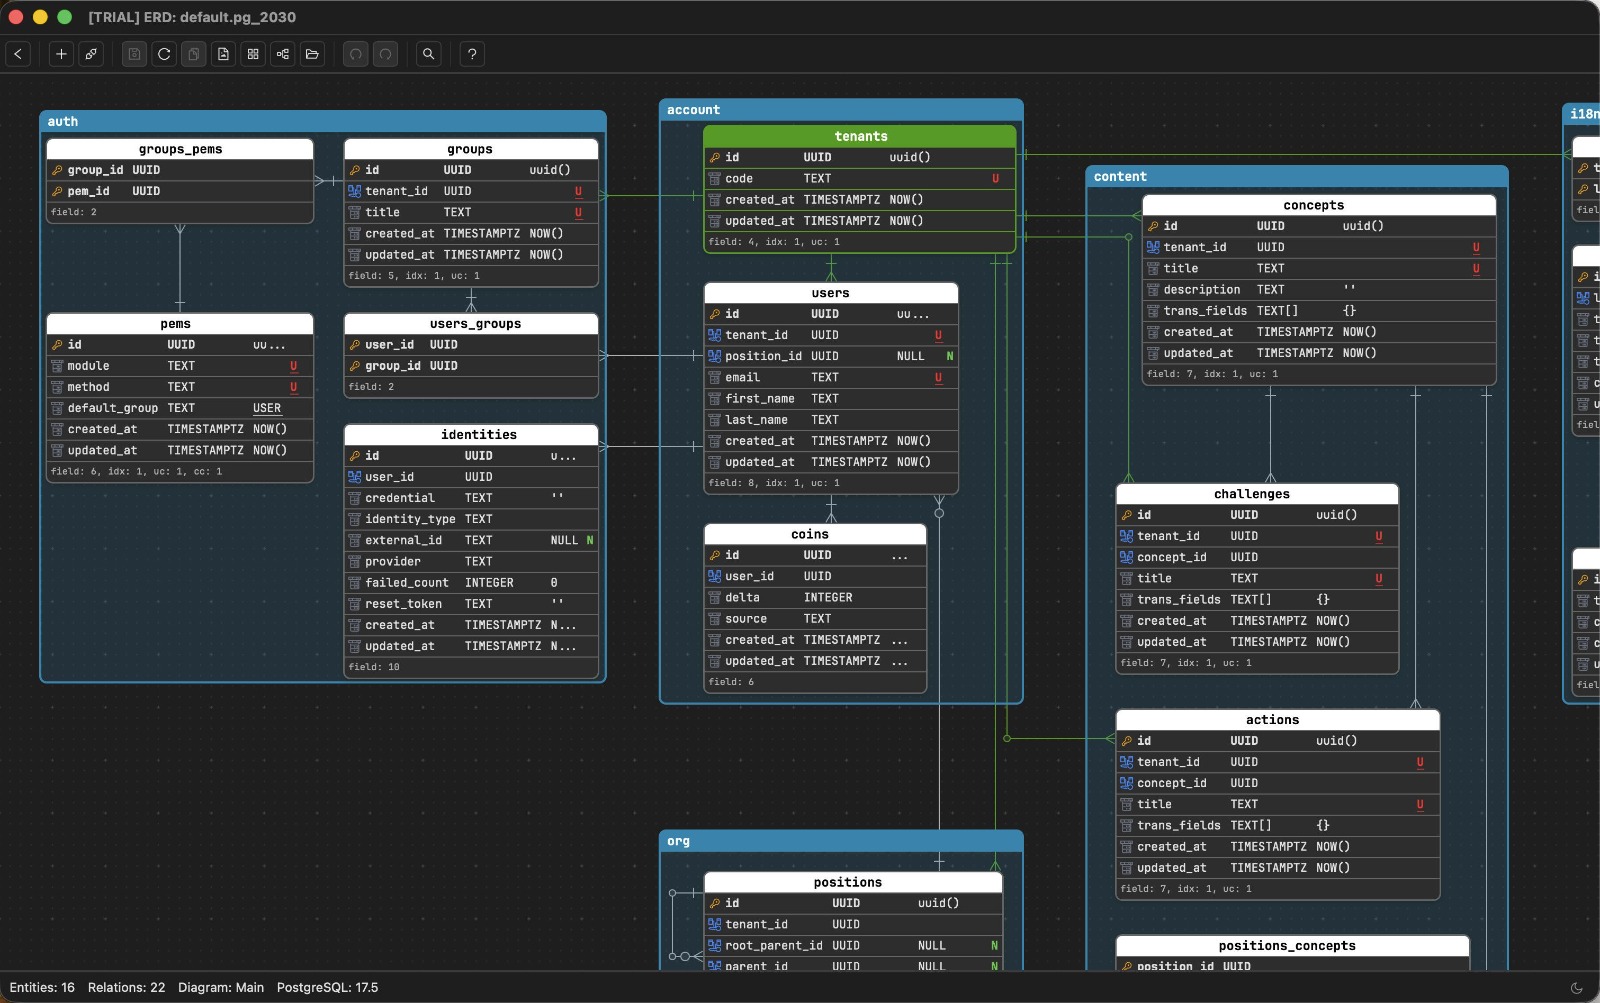The image size is (1600, 1003).
Task: Click the grid layout icon
Action: (x=253, y=54)
